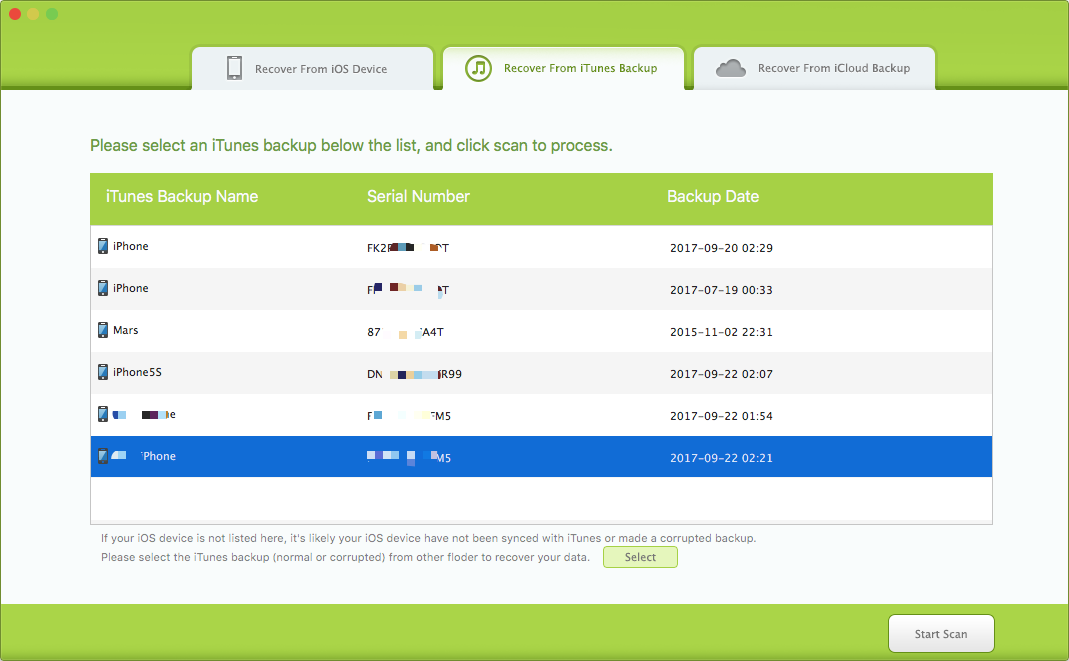Viewport: 1069px width, 661px height.
Task: Click the iTunes music note icon
Action: click(479, 68)
